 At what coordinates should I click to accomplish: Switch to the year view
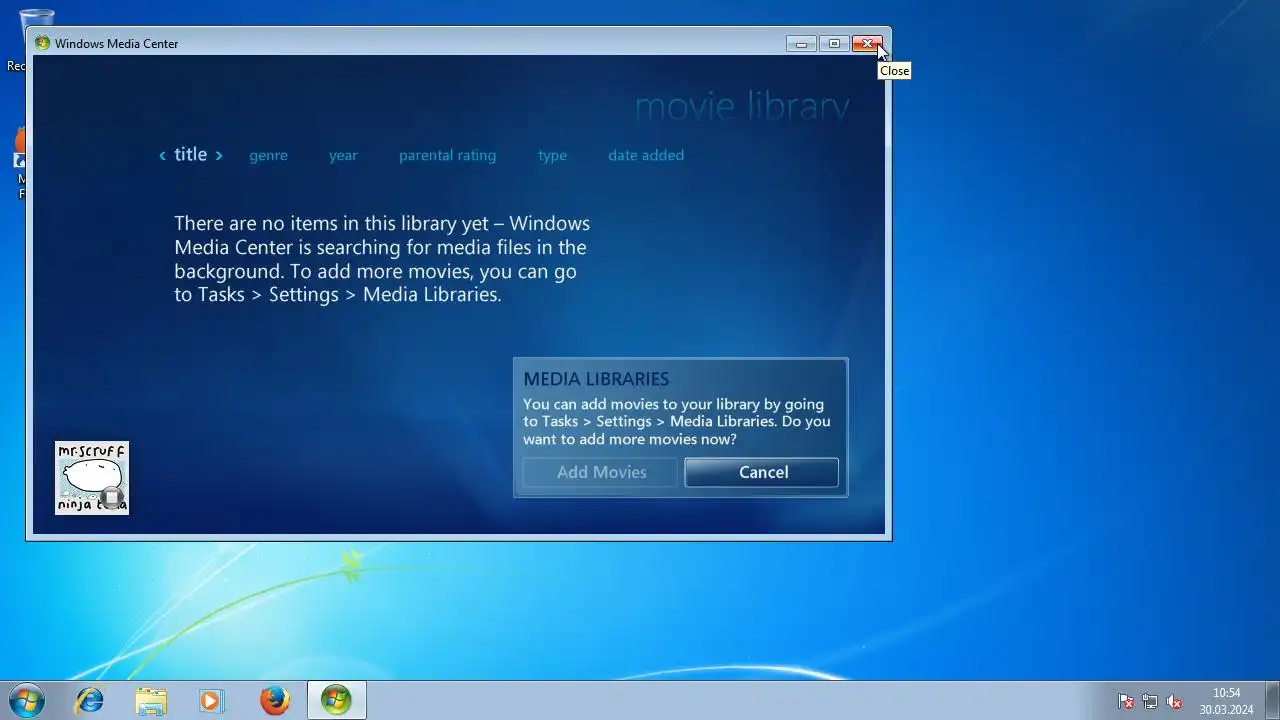343,155
